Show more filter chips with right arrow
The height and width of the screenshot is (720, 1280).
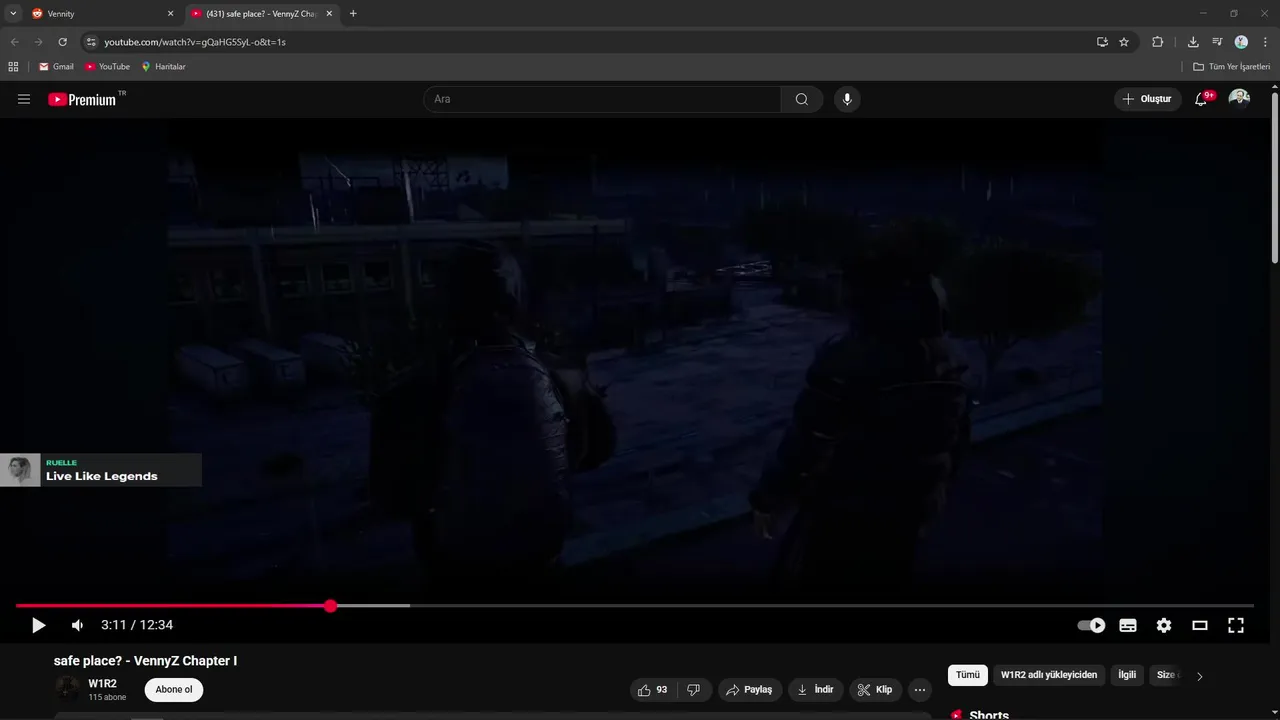coord(1199,676)
